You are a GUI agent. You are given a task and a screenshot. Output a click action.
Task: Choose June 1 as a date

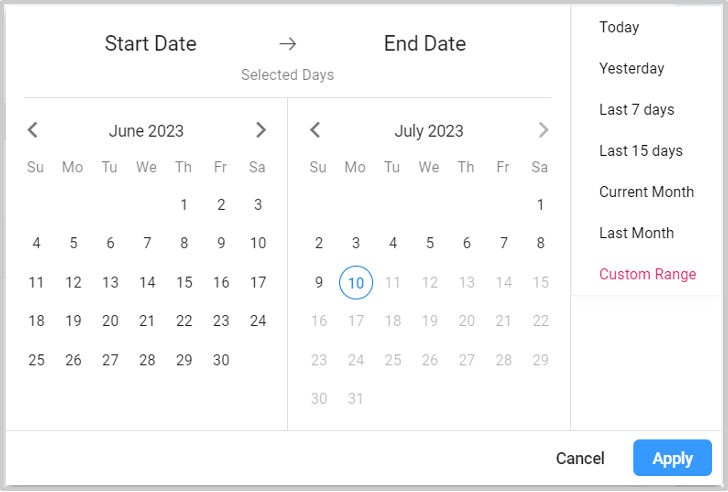coord(184,205)
